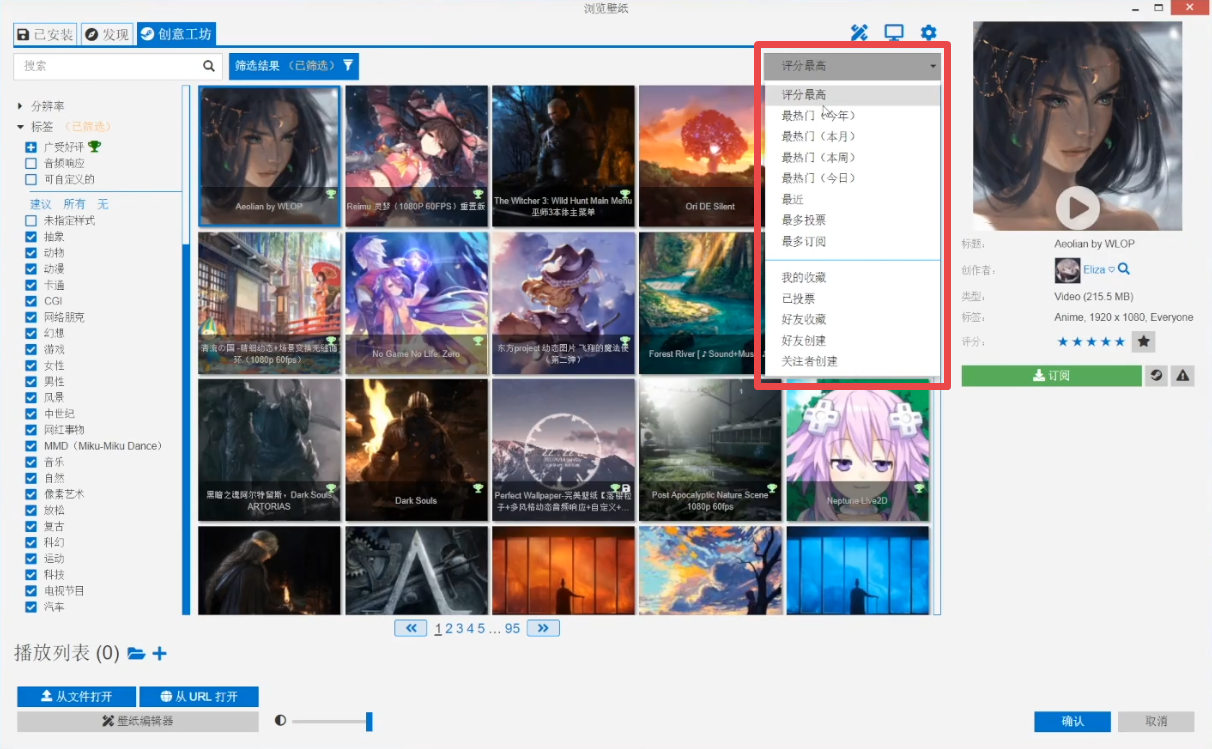1212x749 pixels.
Task: Select 最多投票 sort option
Action: pyautogui.click(x=852, y=221)
